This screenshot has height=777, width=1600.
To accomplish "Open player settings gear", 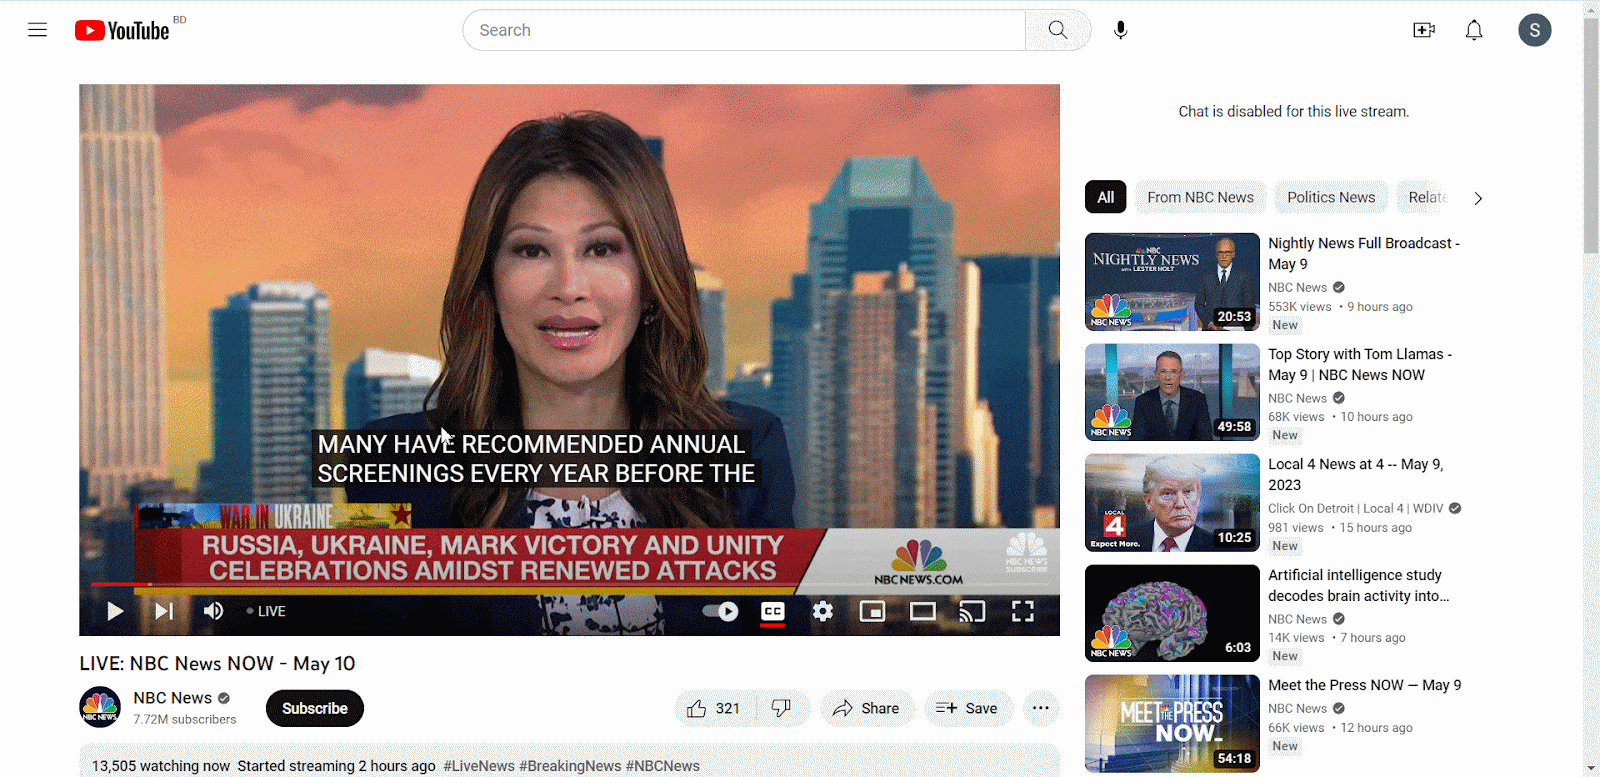I will [x=823, y=611].
